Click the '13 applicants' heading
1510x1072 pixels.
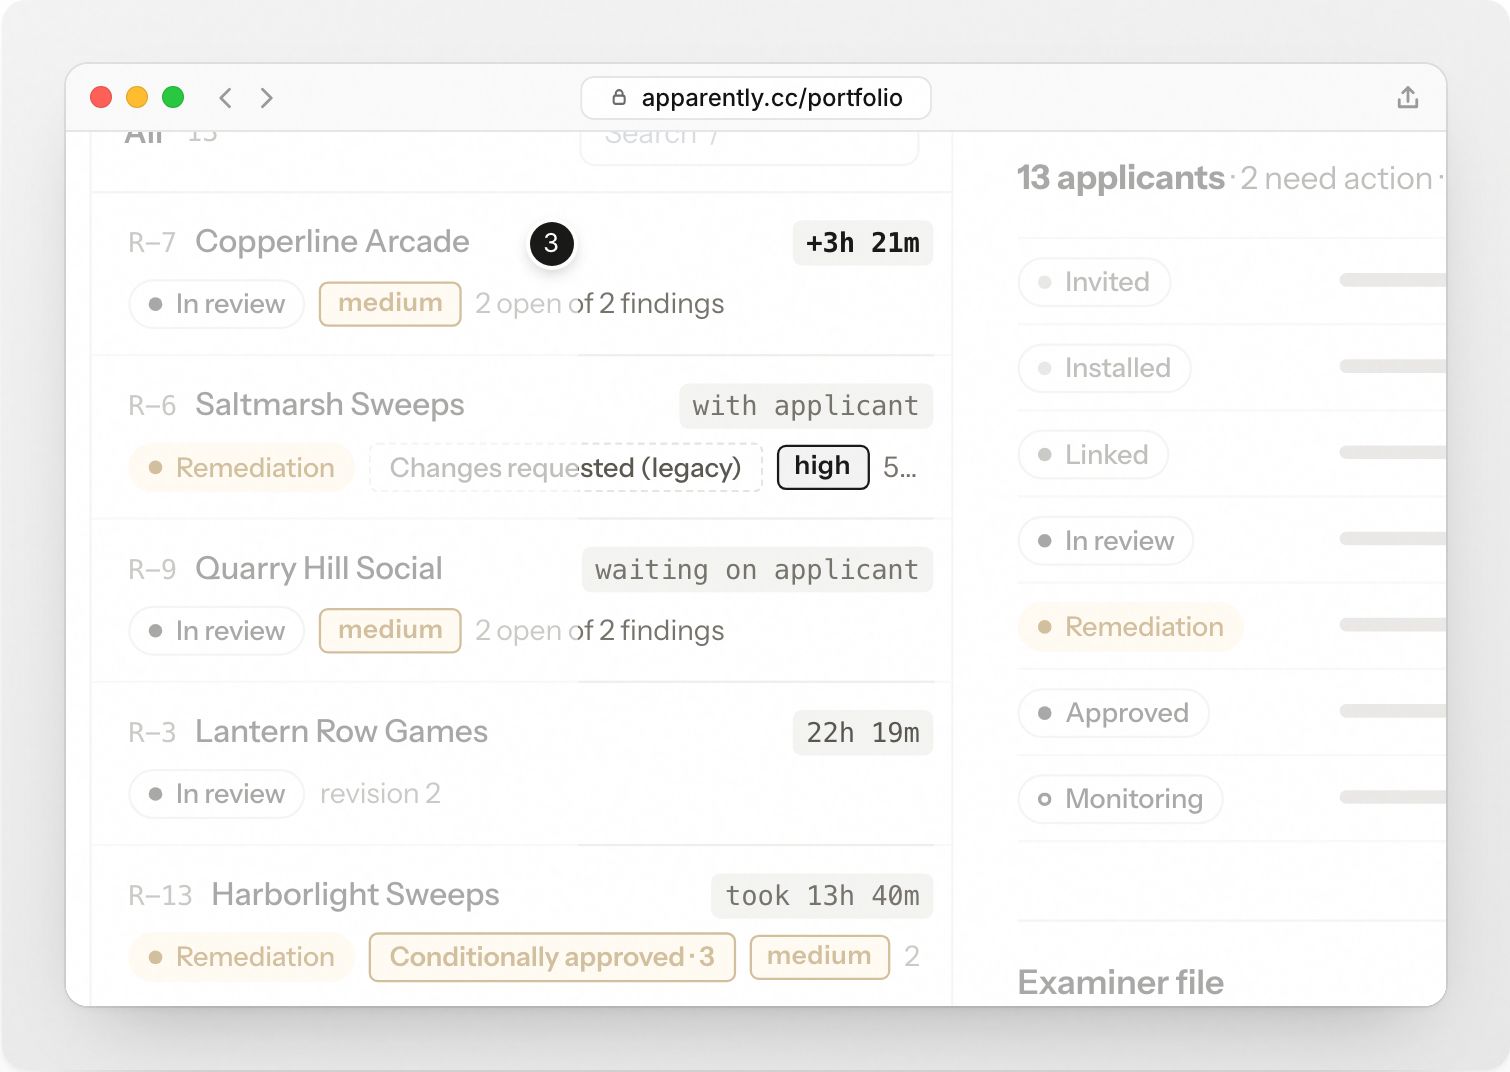(1121, 178)
